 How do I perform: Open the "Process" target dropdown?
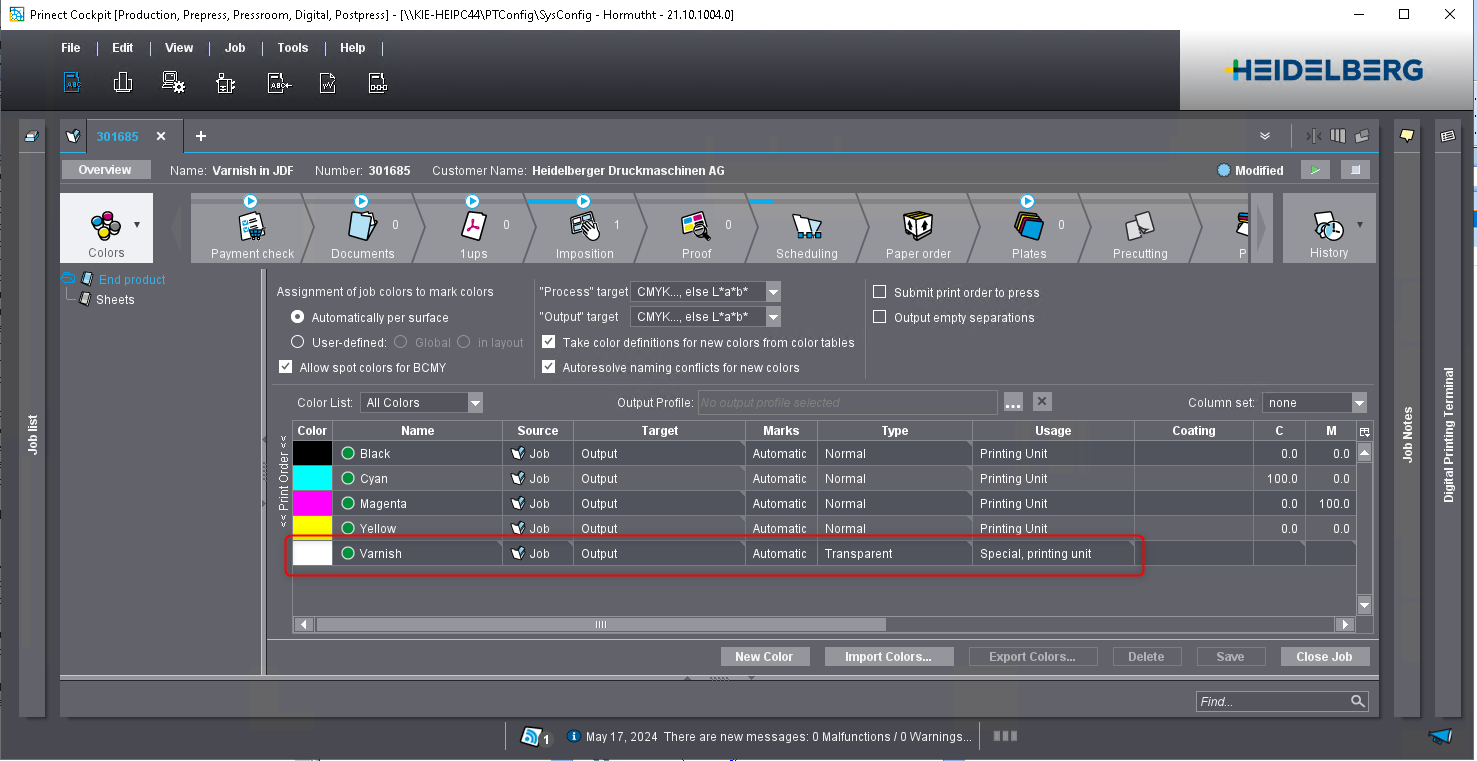click(773, 292)
